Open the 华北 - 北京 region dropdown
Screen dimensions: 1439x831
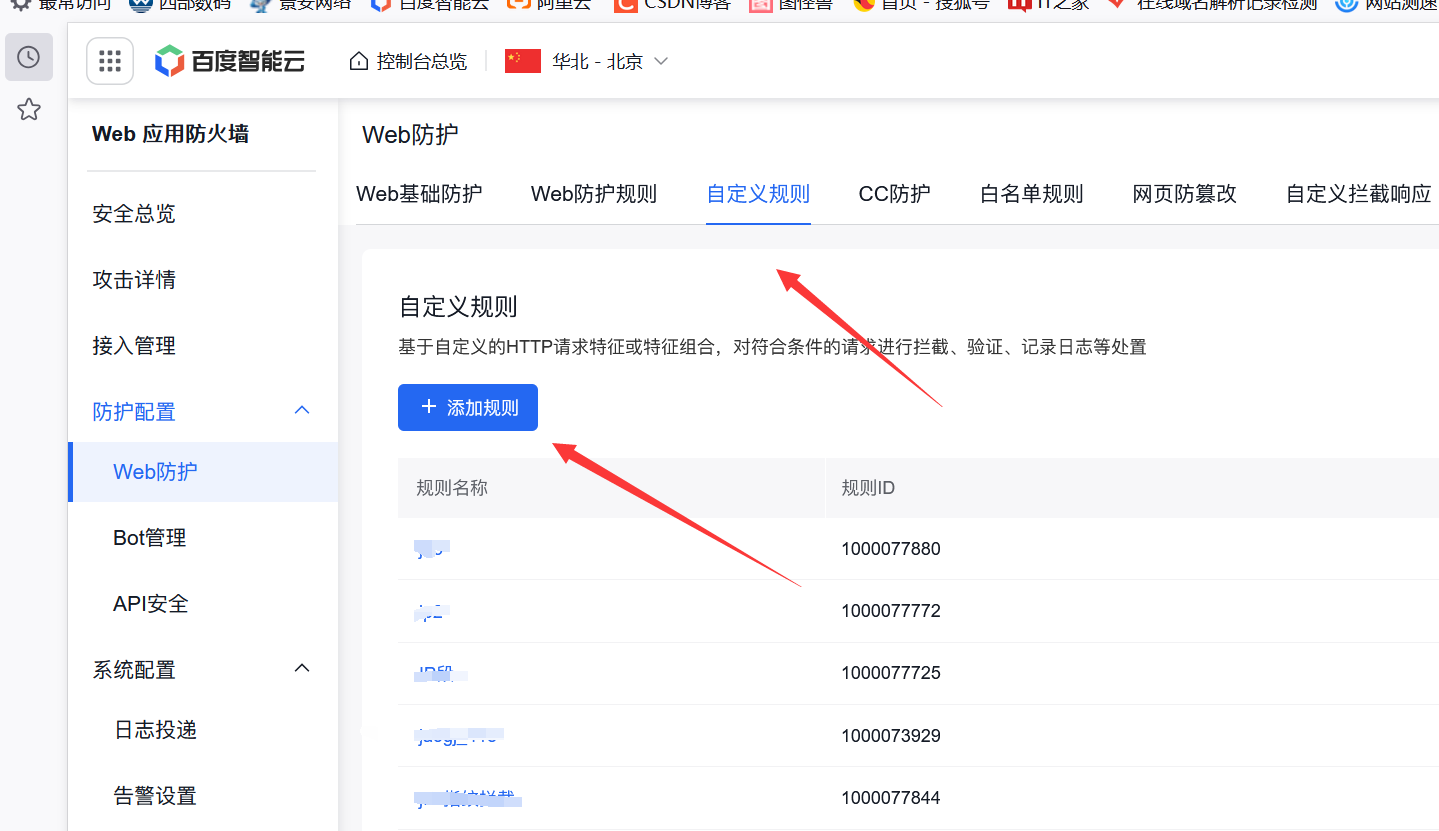[x=610, y=62]
